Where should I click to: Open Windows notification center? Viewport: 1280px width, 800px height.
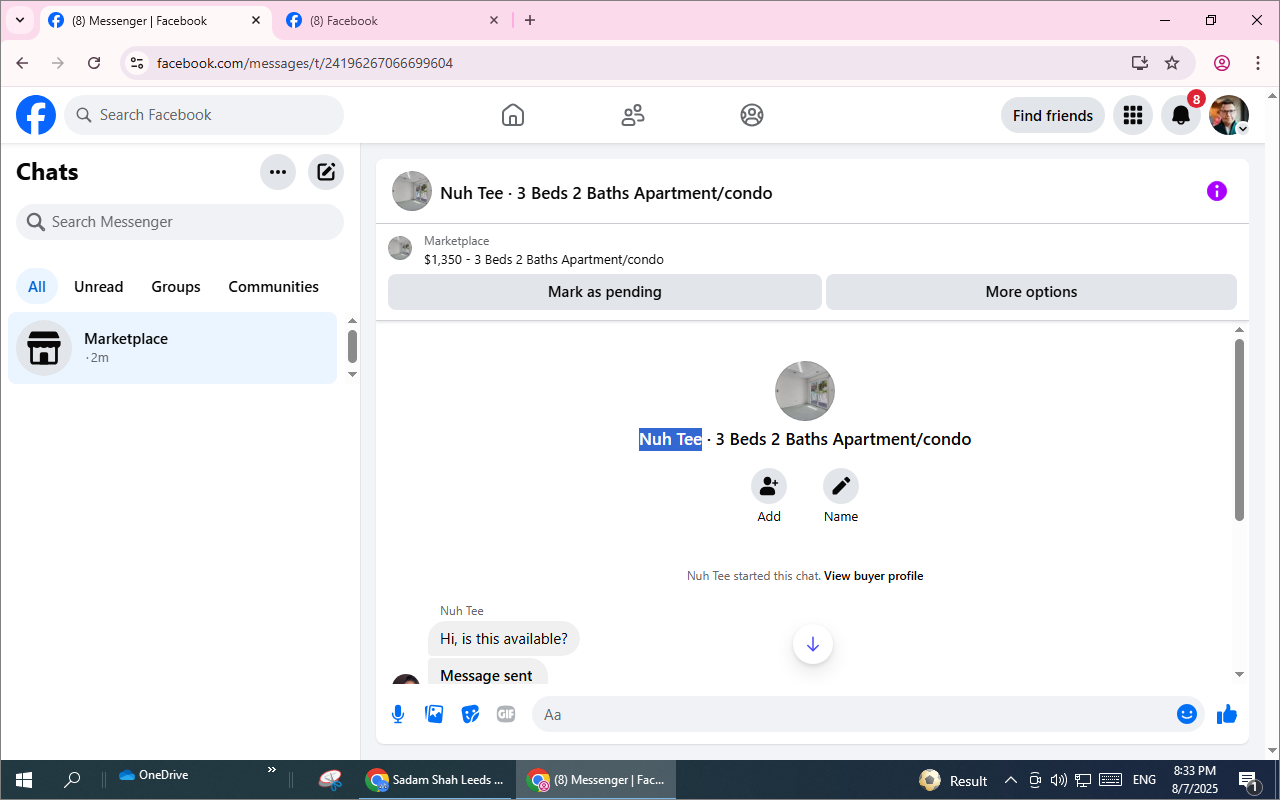click(1249, 780)
